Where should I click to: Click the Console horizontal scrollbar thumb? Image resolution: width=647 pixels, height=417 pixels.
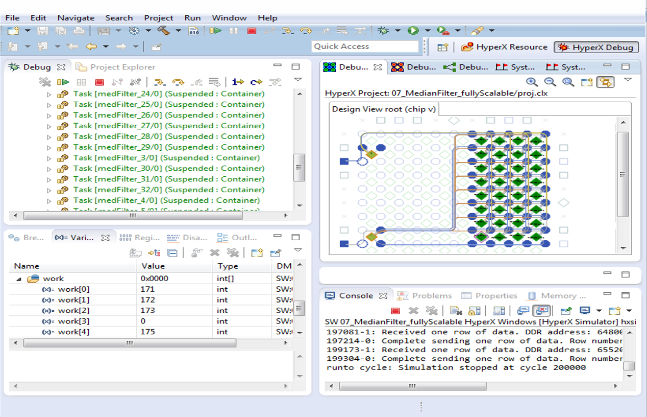click(x=413, y=386)
